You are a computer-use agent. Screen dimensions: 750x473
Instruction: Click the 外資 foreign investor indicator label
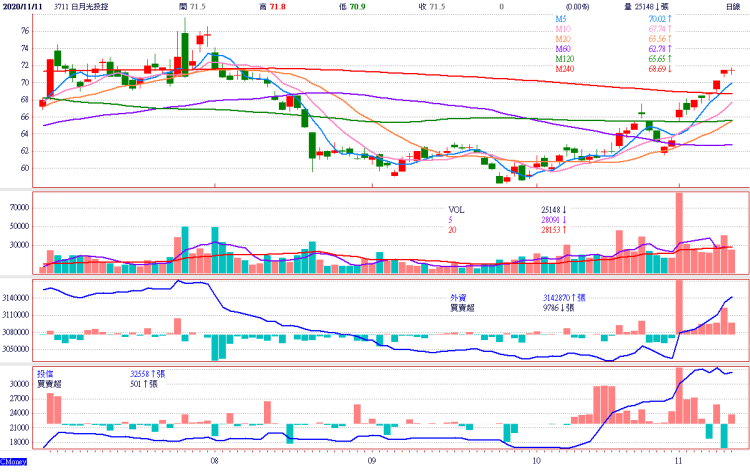coord(459,298)
